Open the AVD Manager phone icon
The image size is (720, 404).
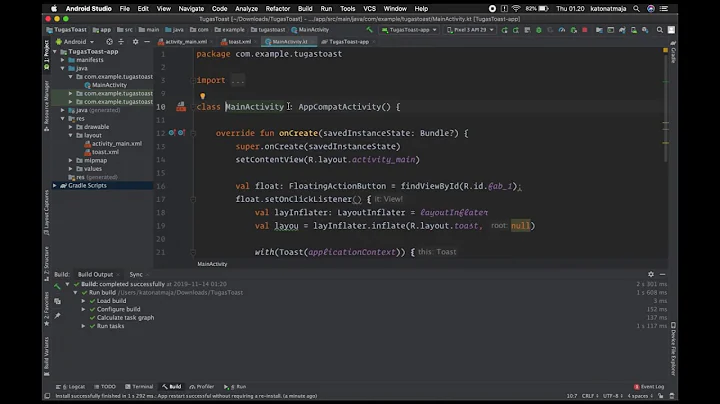click(x=634, y=30)
